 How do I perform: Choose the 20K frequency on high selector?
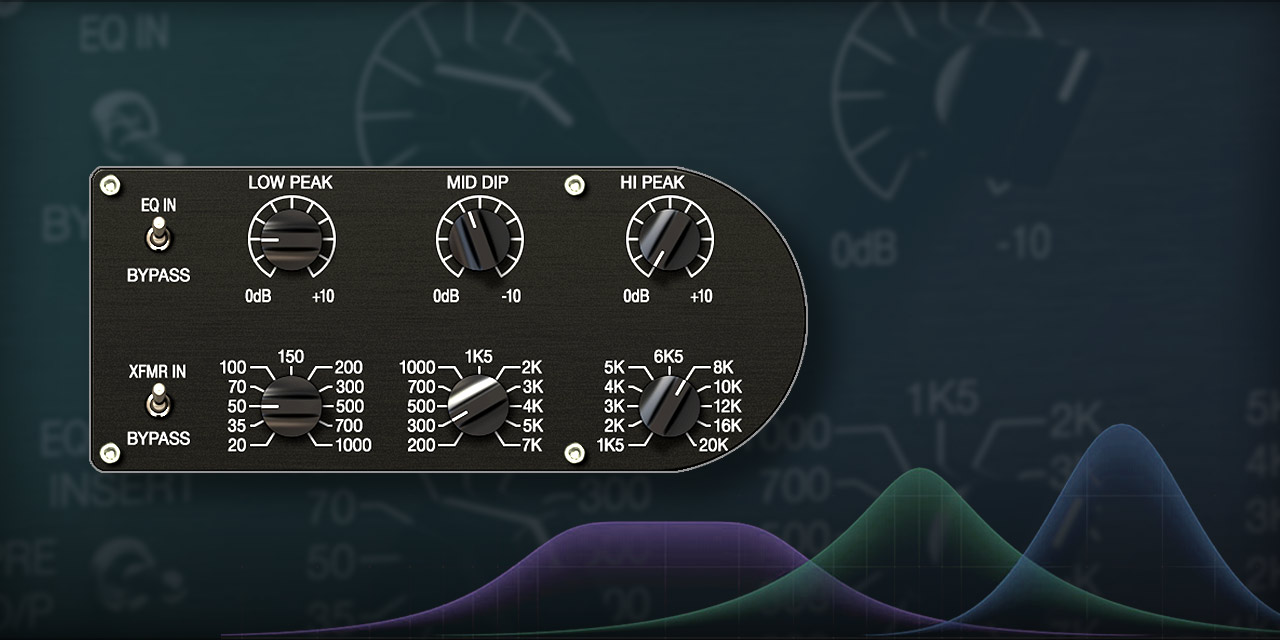[712, 446]
